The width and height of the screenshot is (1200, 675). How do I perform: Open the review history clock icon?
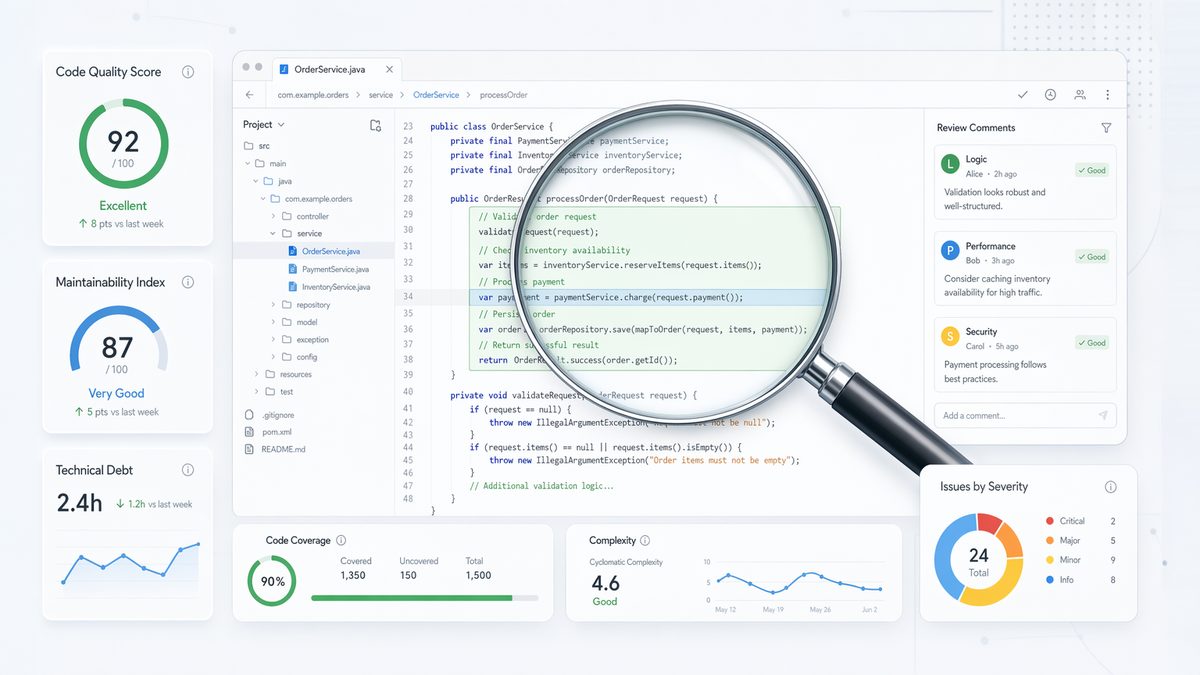tap(1050, 94)
